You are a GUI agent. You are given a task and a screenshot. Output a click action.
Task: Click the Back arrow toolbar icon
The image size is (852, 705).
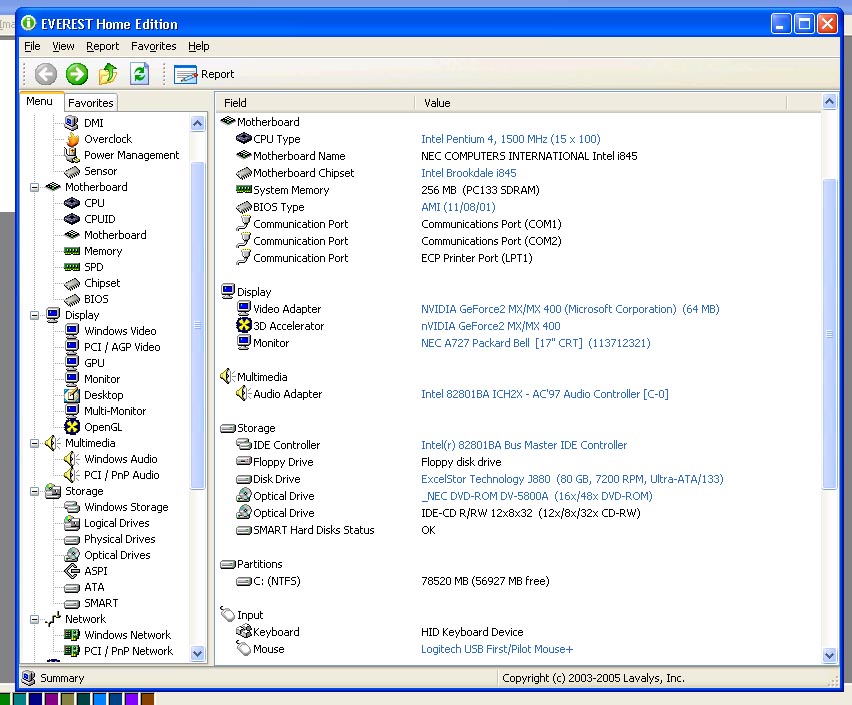click(46, 74)
